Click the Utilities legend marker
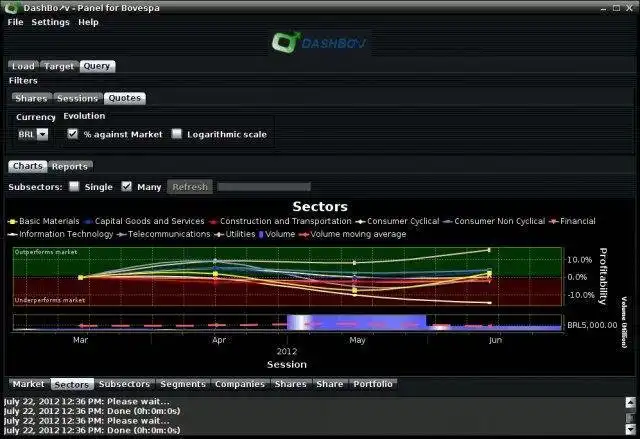This screenshot has width=640, height=439. coord(219,235)
